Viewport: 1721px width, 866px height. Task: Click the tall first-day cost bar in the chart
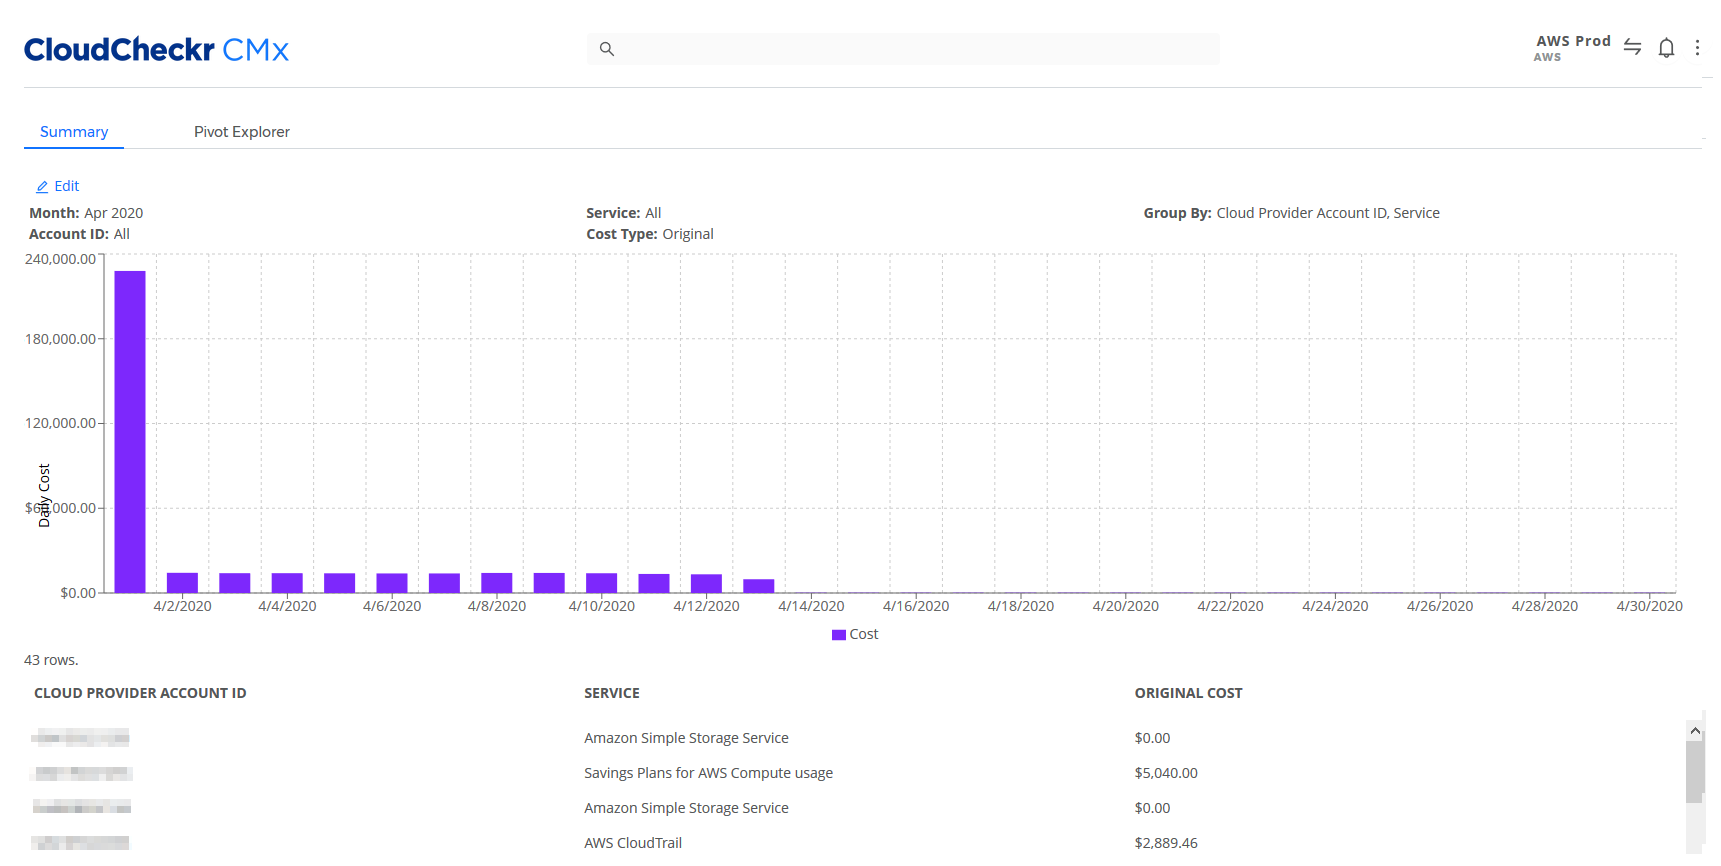(130, 432)
